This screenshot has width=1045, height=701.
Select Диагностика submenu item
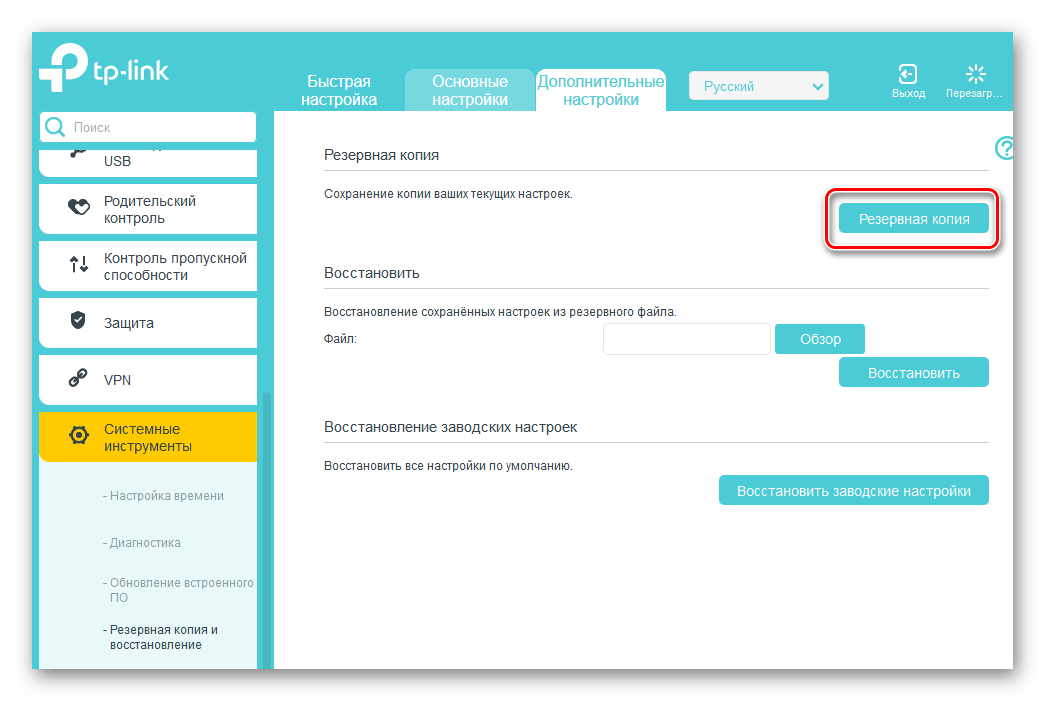click(x=145, y=543)
